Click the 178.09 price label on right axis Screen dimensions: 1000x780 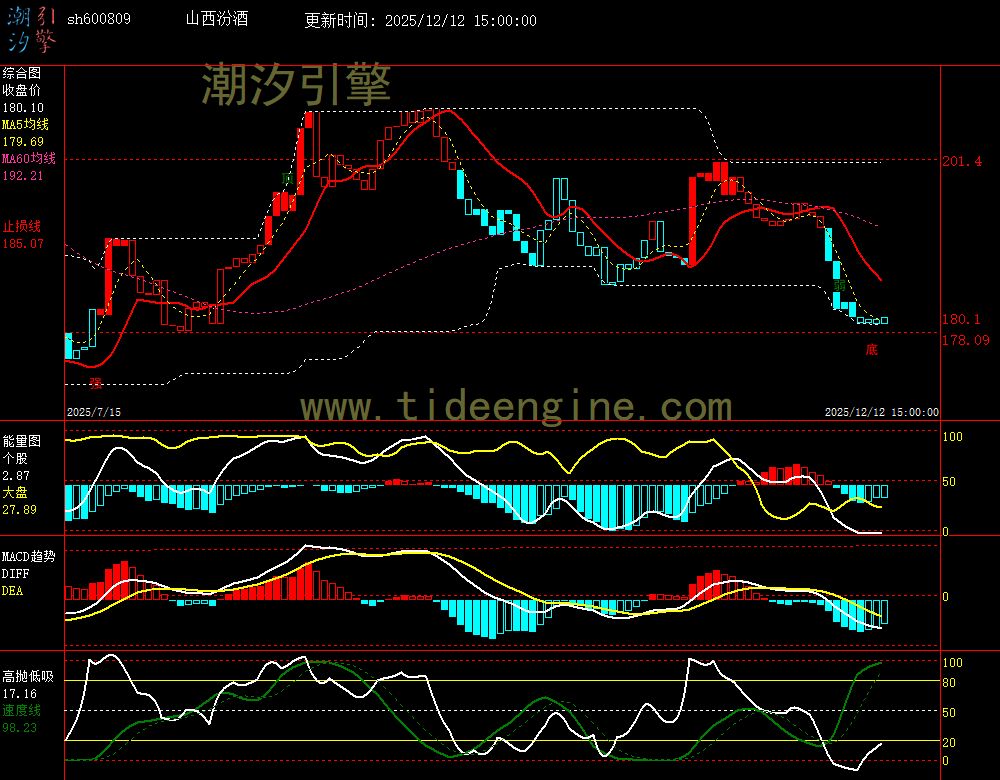pyautogui.click(x=967, y=340)
